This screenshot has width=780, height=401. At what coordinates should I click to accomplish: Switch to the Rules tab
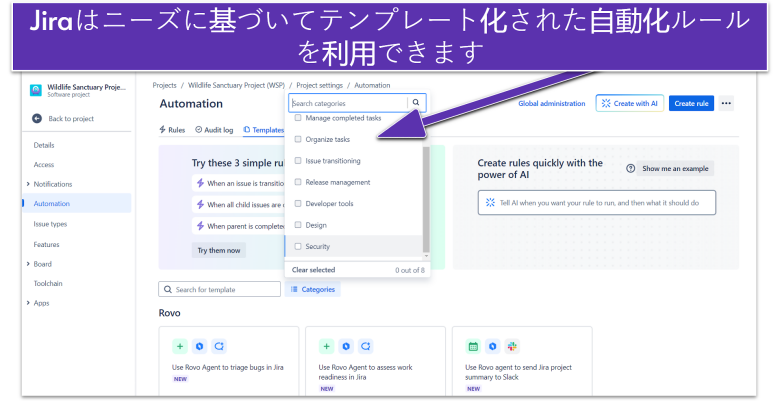click(172, 130)
